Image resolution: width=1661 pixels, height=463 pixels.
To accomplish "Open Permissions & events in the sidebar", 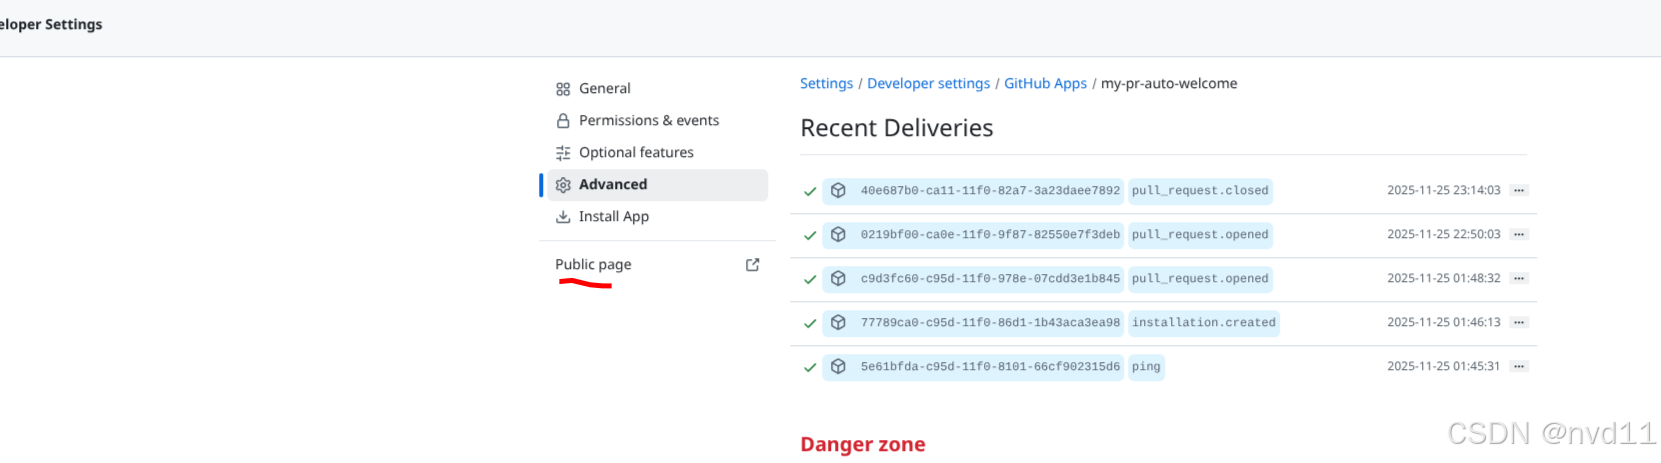I will pos(649,121).
